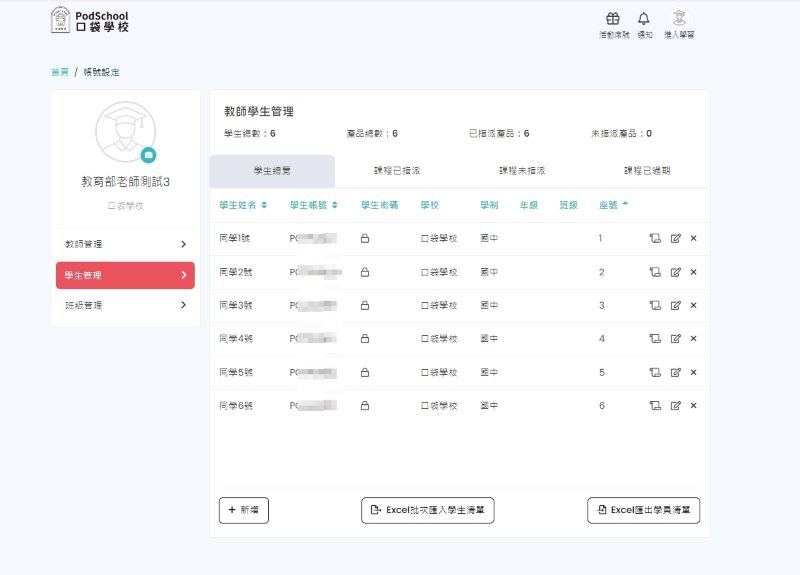
Task: Click the camera badge on profile avatar
Action: click(148, 155)
